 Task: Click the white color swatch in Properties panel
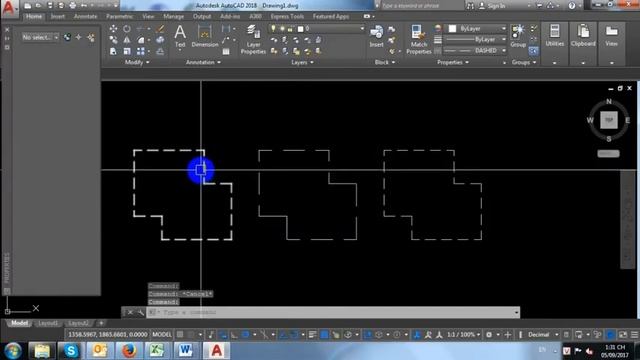tap(452, 29)
